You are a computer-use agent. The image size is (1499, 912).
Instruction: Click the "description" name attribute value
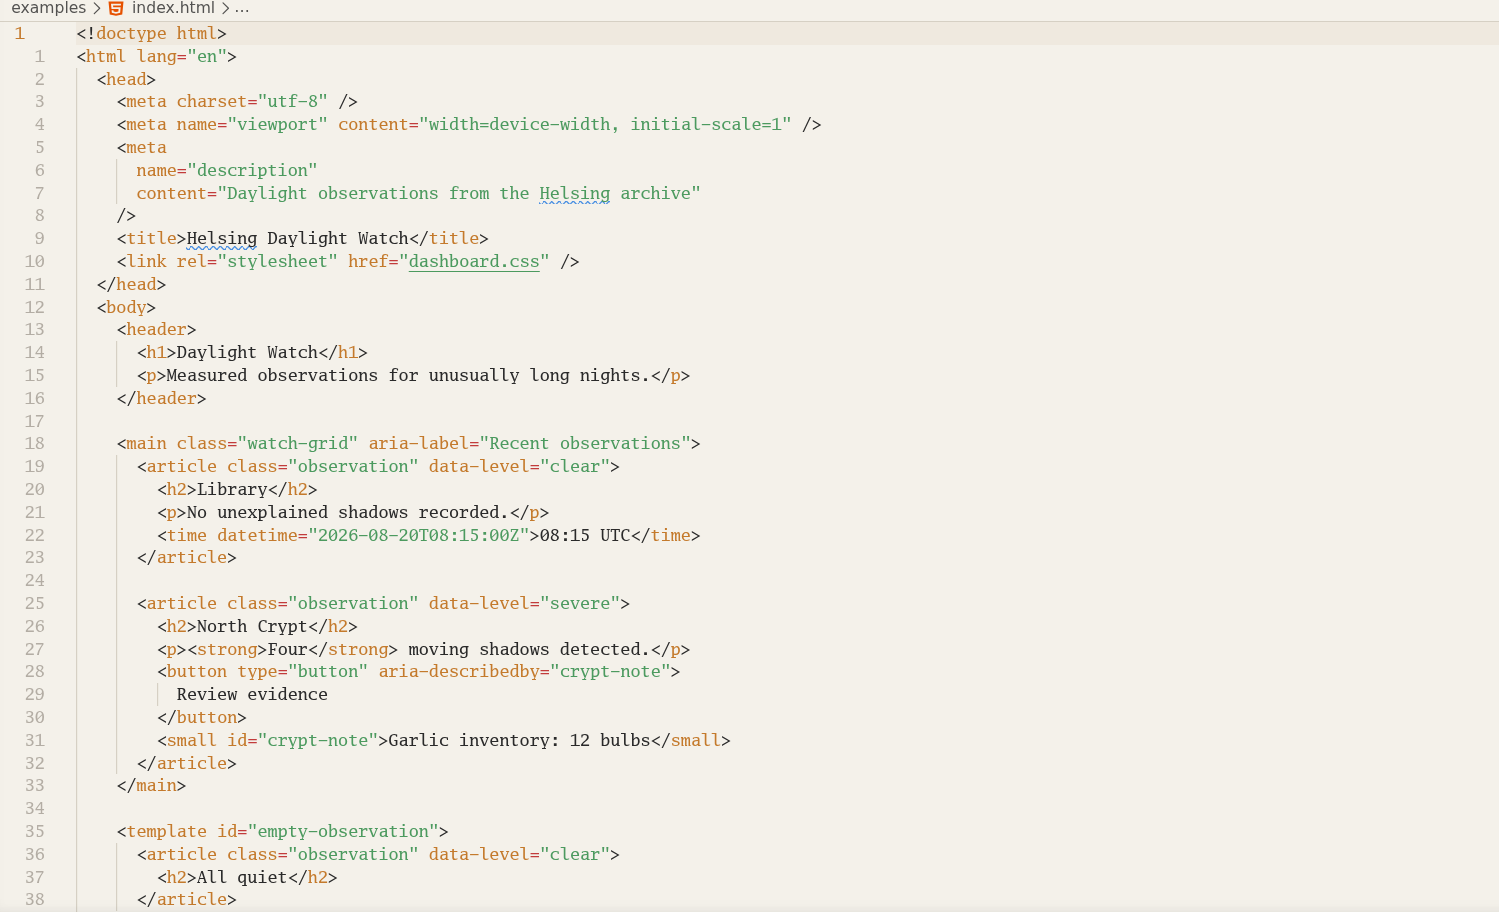tap(252, 171)
